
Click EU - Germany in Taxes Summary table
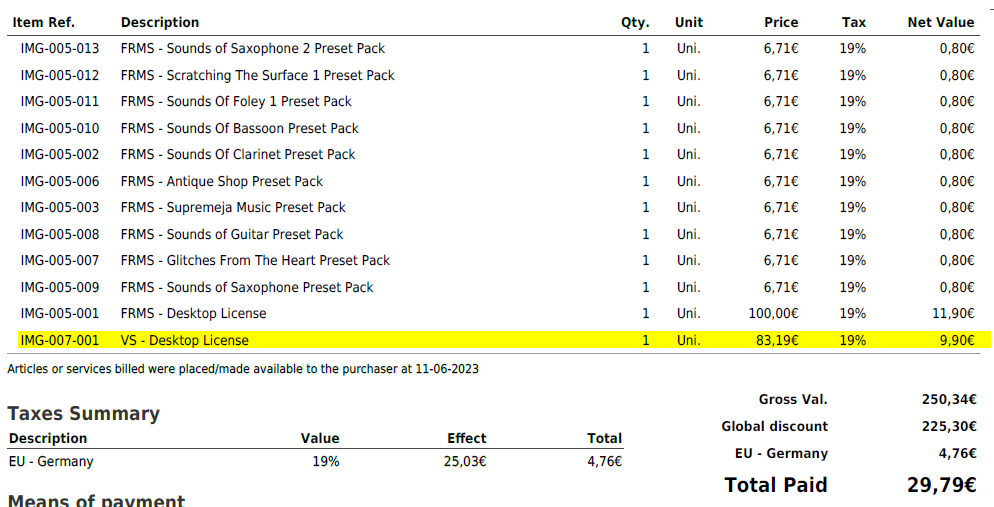[51, 462]
